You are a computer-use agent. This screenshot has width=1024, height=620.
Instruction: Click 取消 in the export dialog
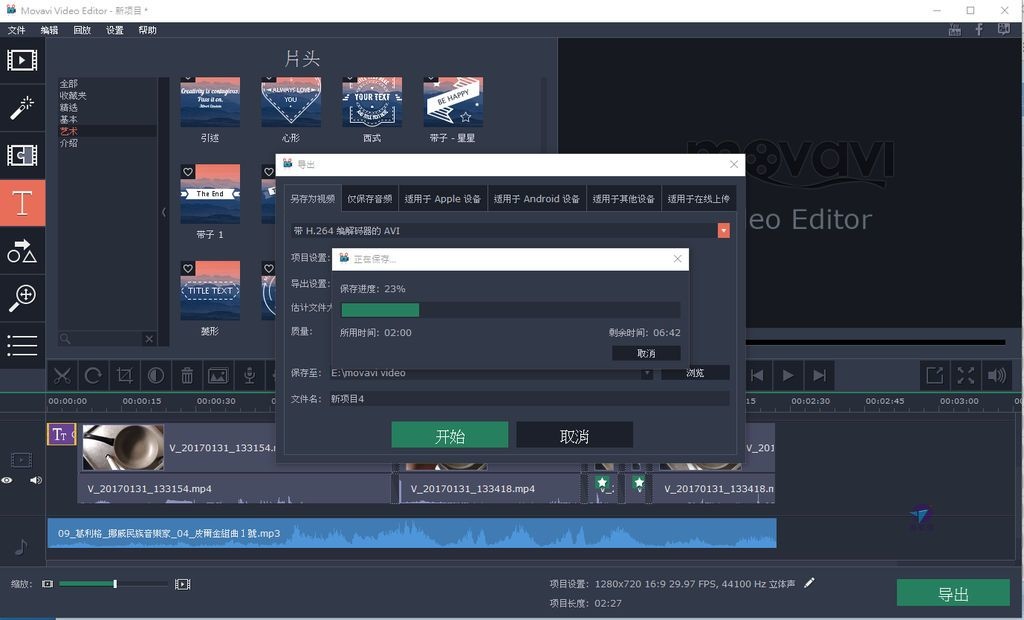(574, 435)
